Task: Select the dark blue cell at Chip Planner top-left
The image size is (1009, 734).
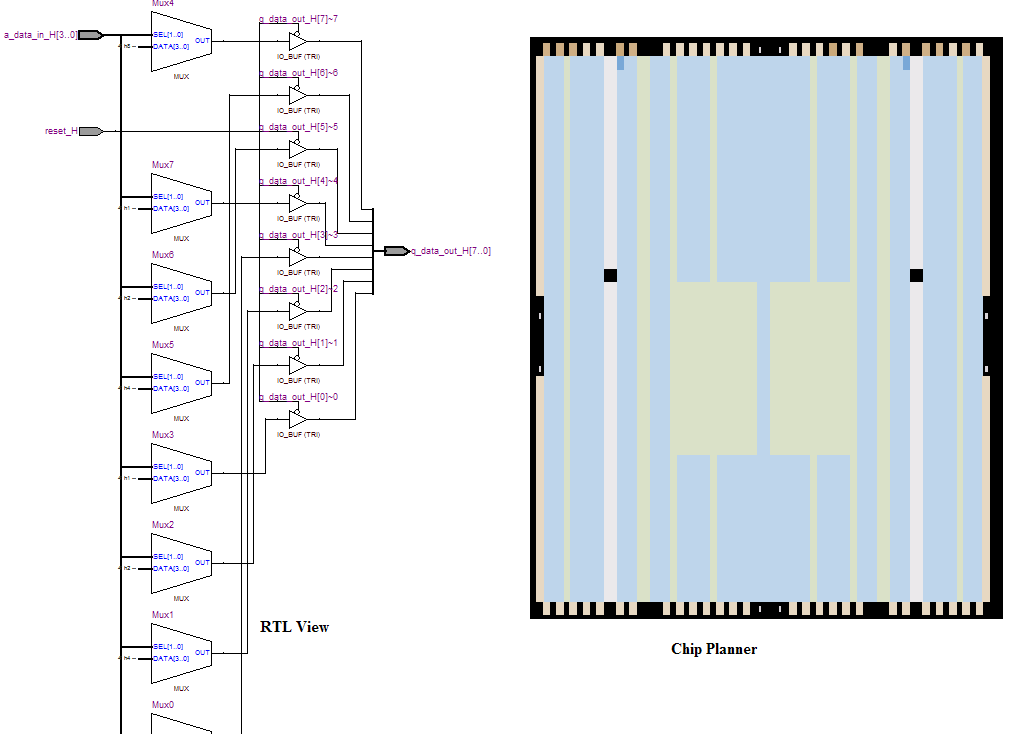Action: point(620,63)
